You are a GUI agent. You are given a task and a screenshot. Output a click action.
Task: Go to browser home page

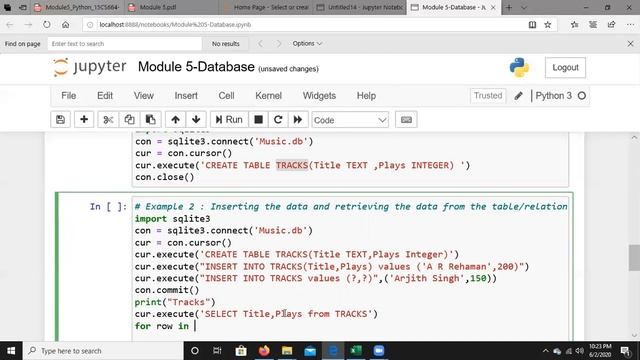click(65, 25)
